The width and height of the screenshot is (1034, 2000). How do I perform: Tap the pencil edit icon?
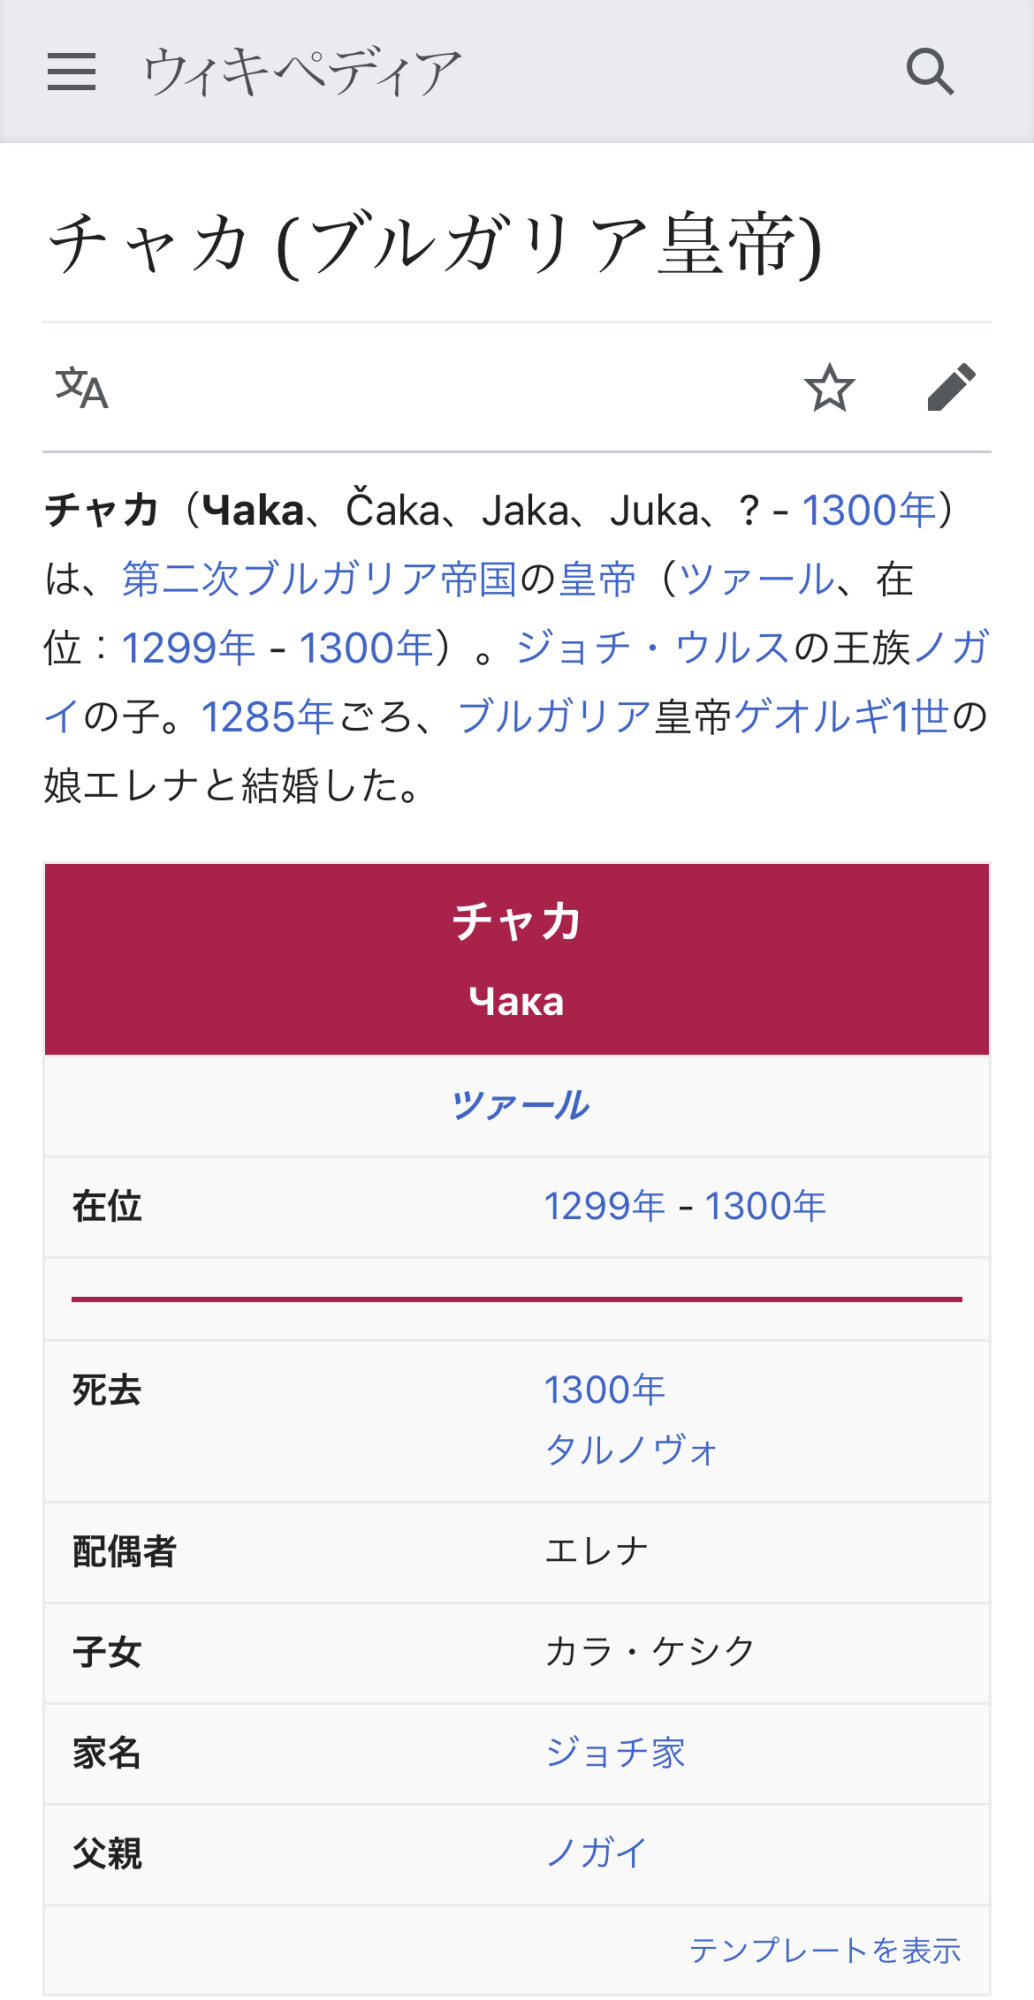tap(951, 387)
